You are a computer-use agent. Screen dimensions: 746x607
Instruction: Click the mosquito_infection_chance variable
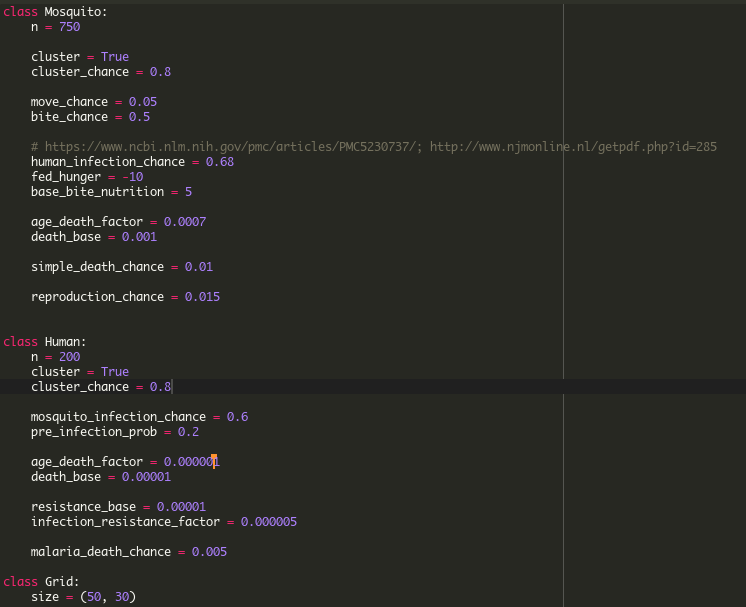click(118, 417)
